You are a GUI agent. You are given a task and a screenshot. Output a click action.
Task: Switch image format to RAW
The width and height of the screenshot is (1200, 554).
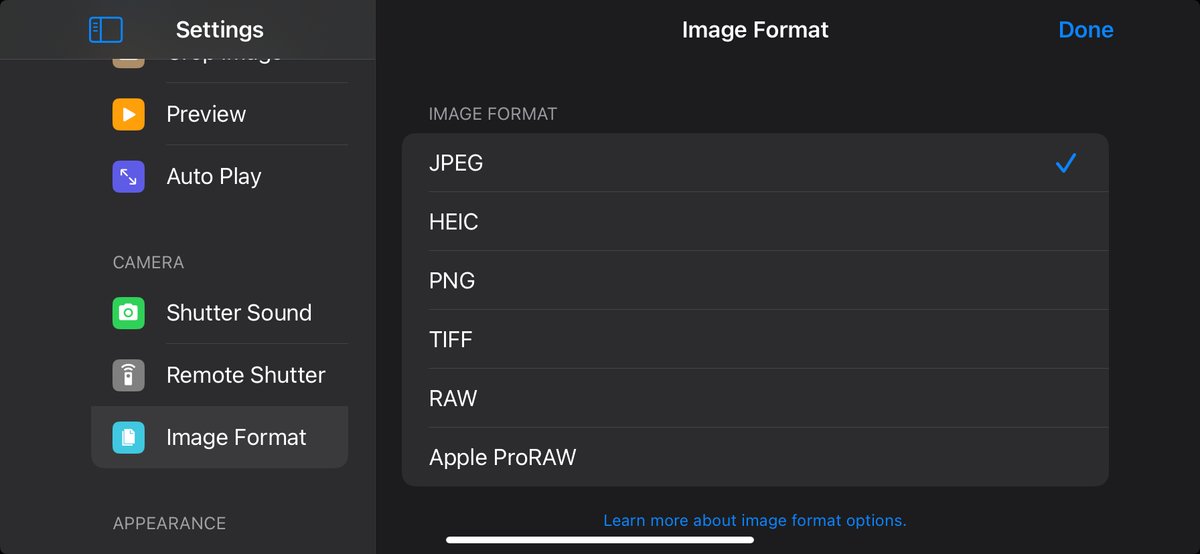pyautogui.click(x=755, y=399)
